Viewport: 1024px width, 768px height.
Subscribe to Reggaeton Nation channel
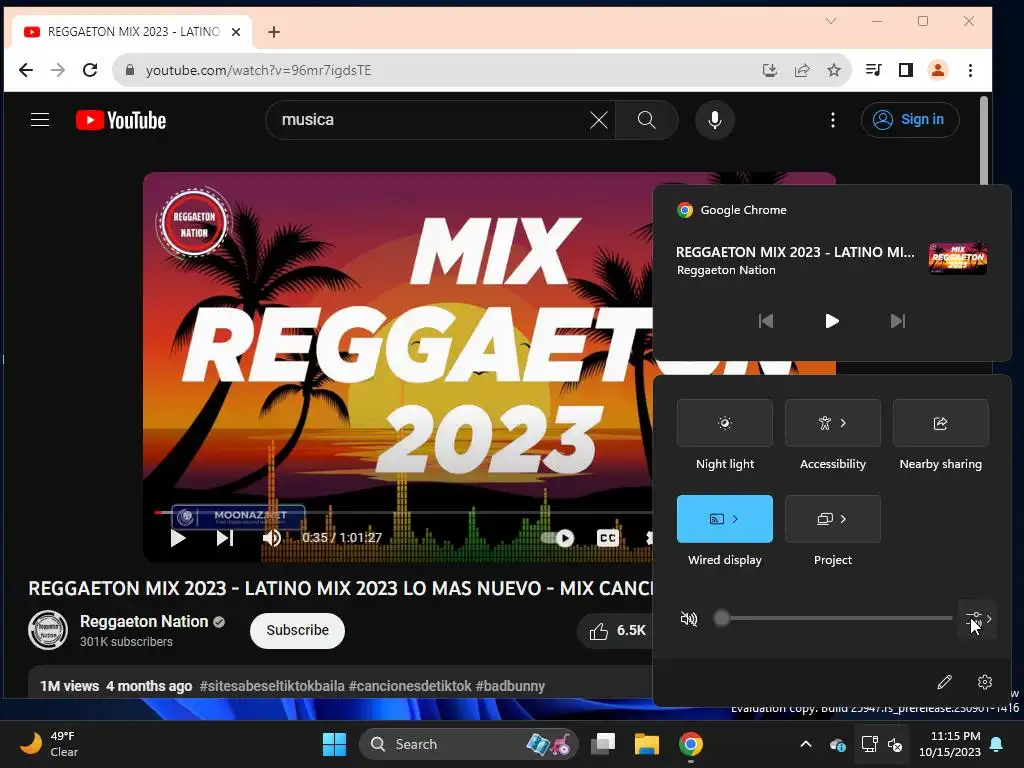[x=297, y=630]
